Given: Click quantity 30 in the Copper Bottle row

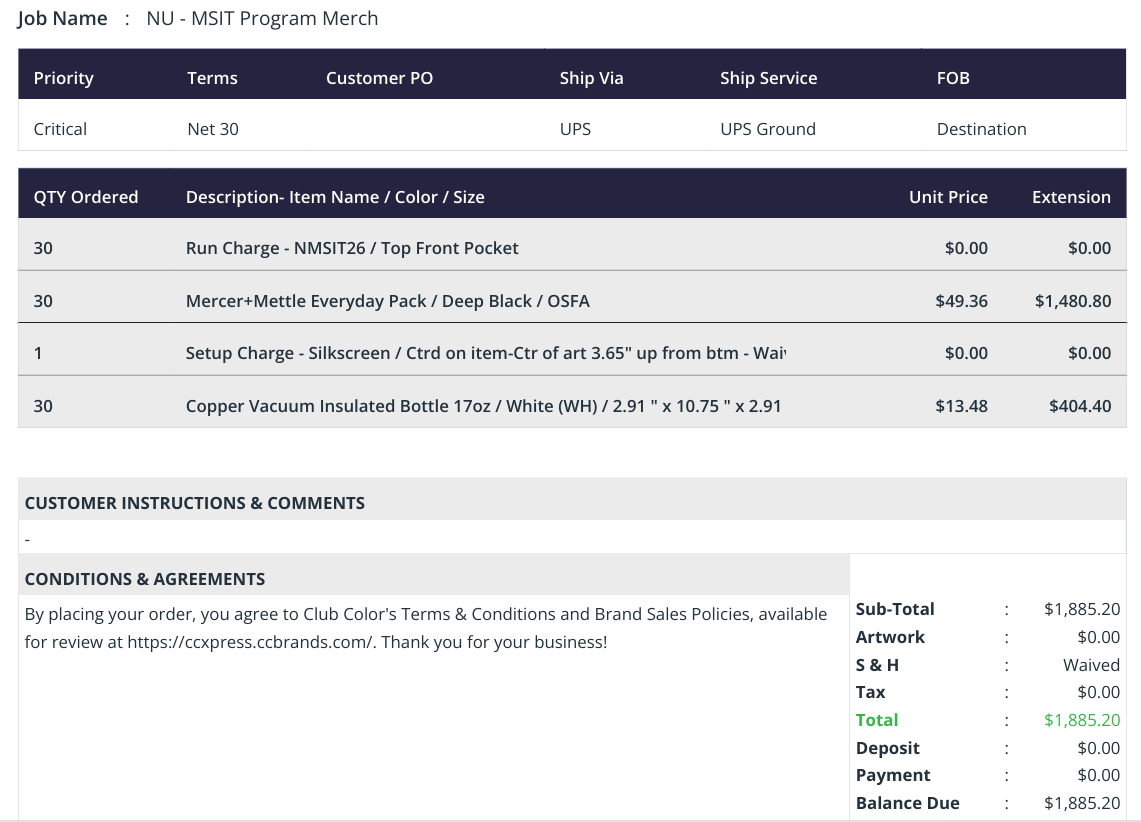Looking at the screenshot, I should coord(43,406).
